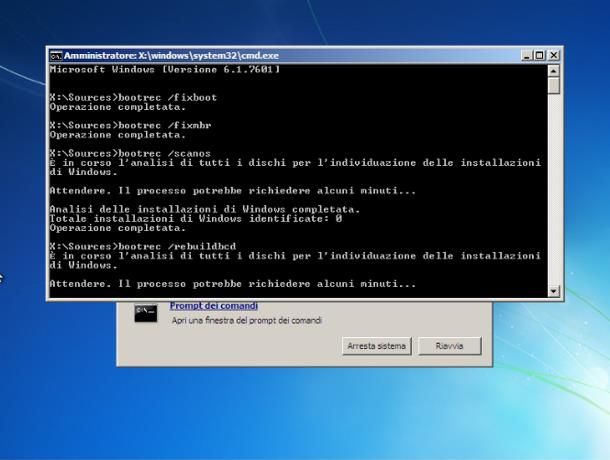Click the 'bootrec /fixmbr' command line
The height and width of the screenshot is (460, 610).
[130, 124]
